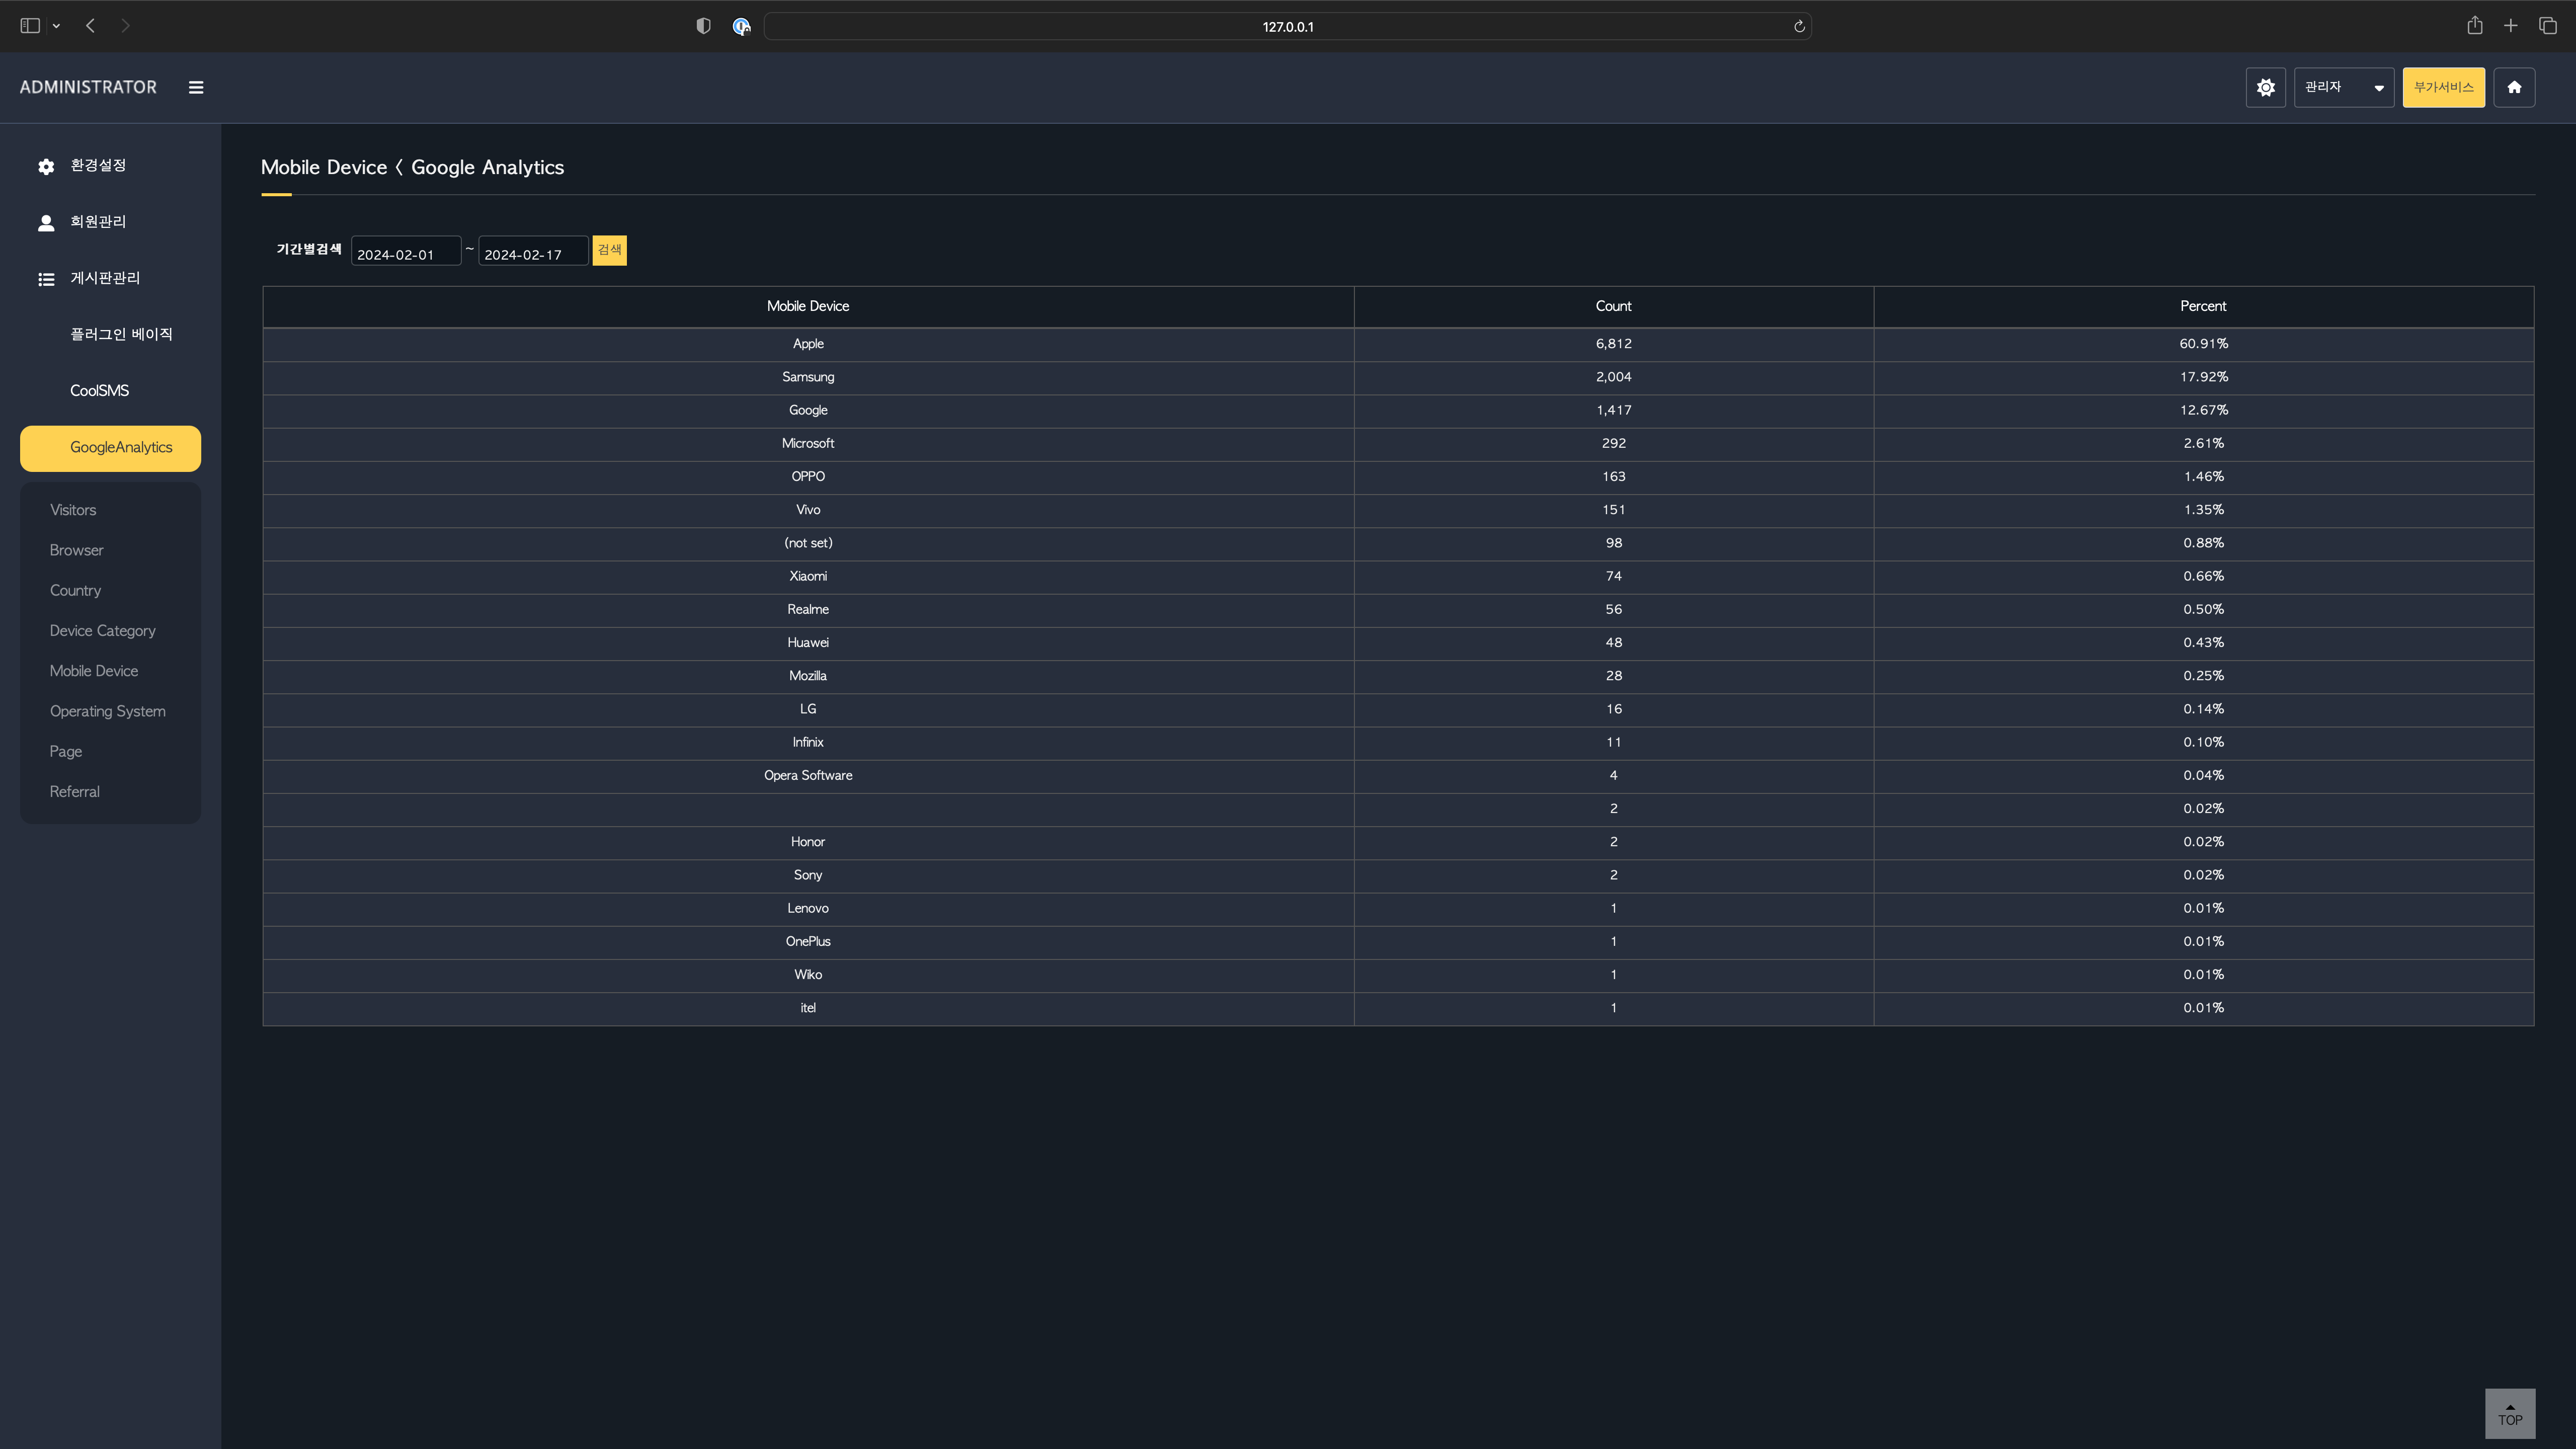This screenshot has width=2576, height=1449.
Task: Click the home icon button
Action: [2513, 88]
